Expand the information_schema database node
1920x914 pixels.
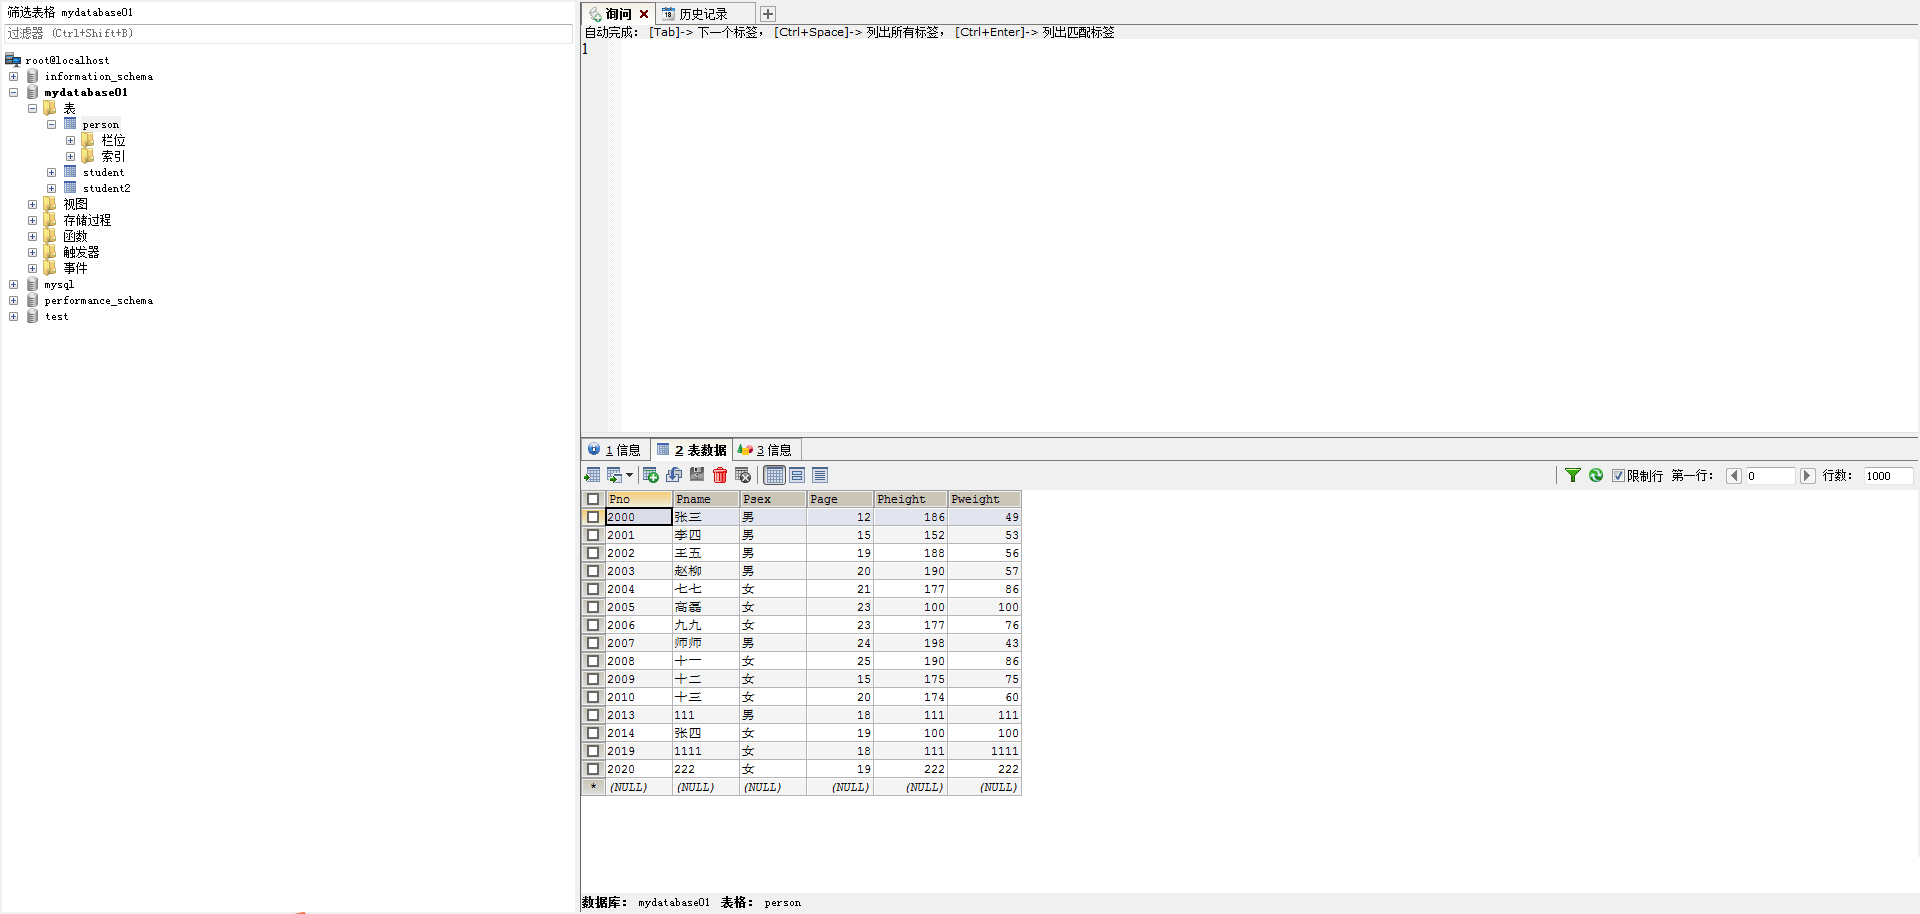[13, 76]
